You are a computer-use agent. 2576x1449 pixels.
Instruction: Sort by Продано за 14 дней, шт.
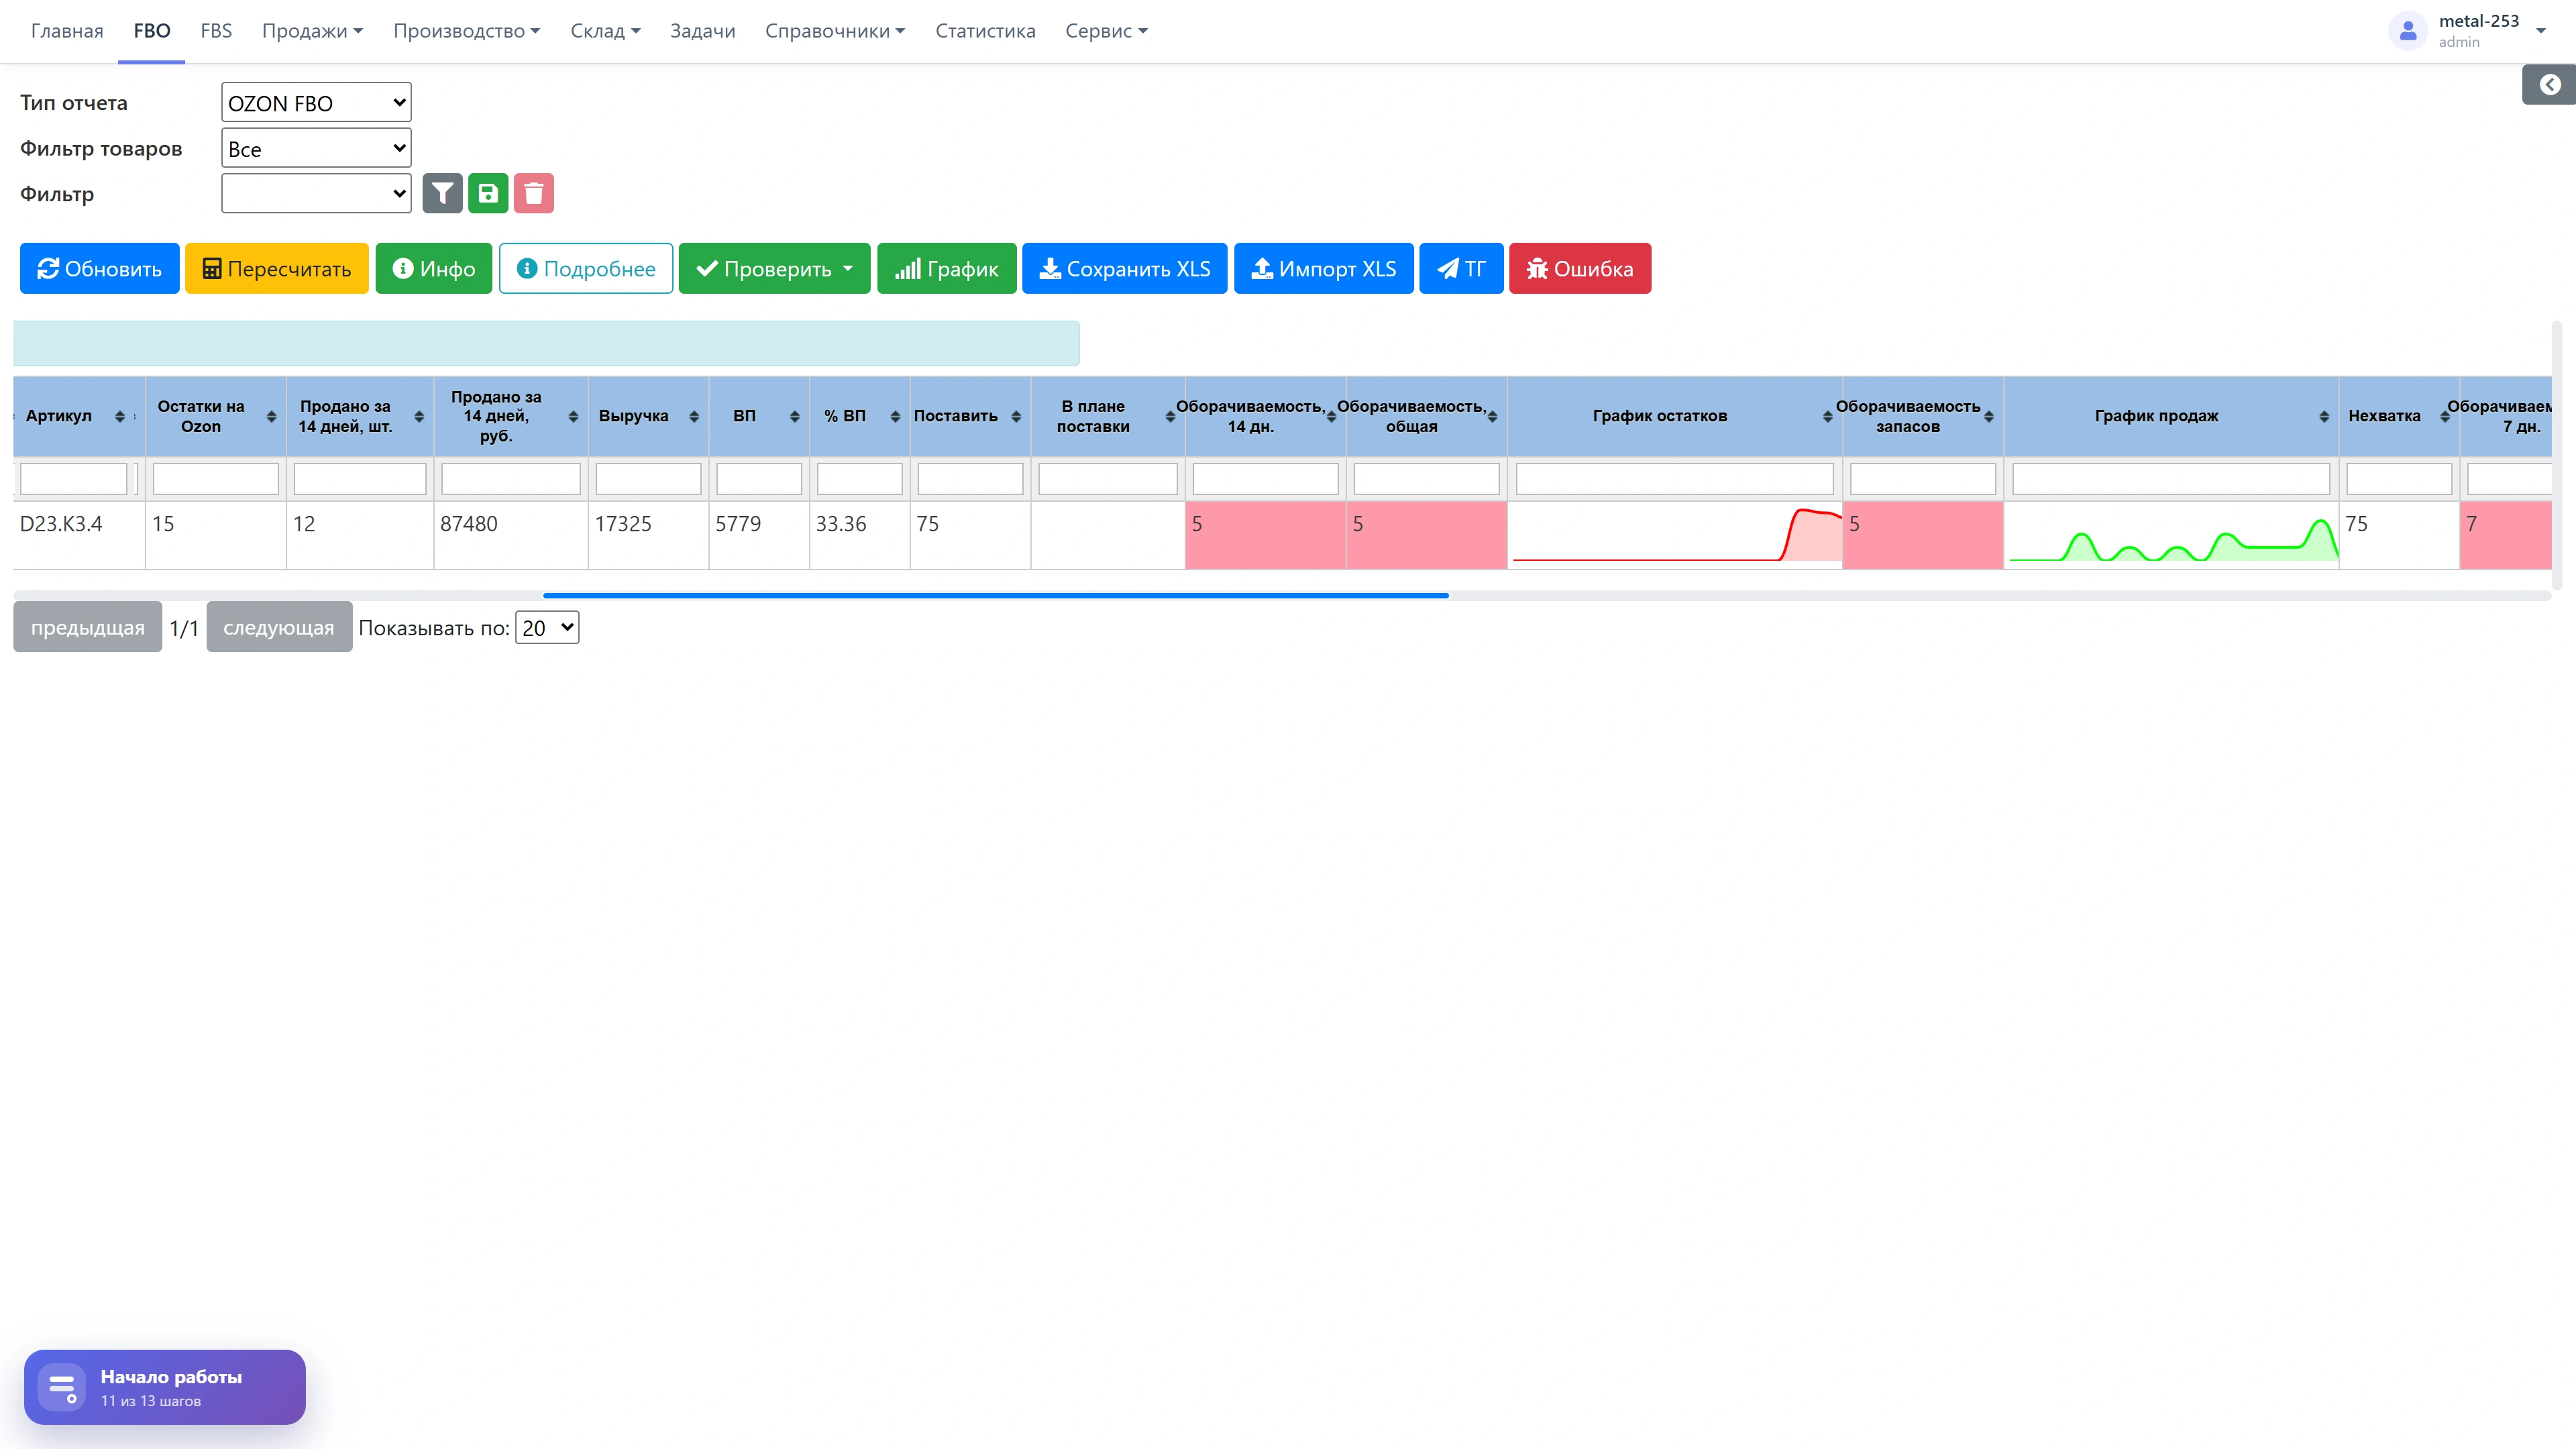coord(419,416)
